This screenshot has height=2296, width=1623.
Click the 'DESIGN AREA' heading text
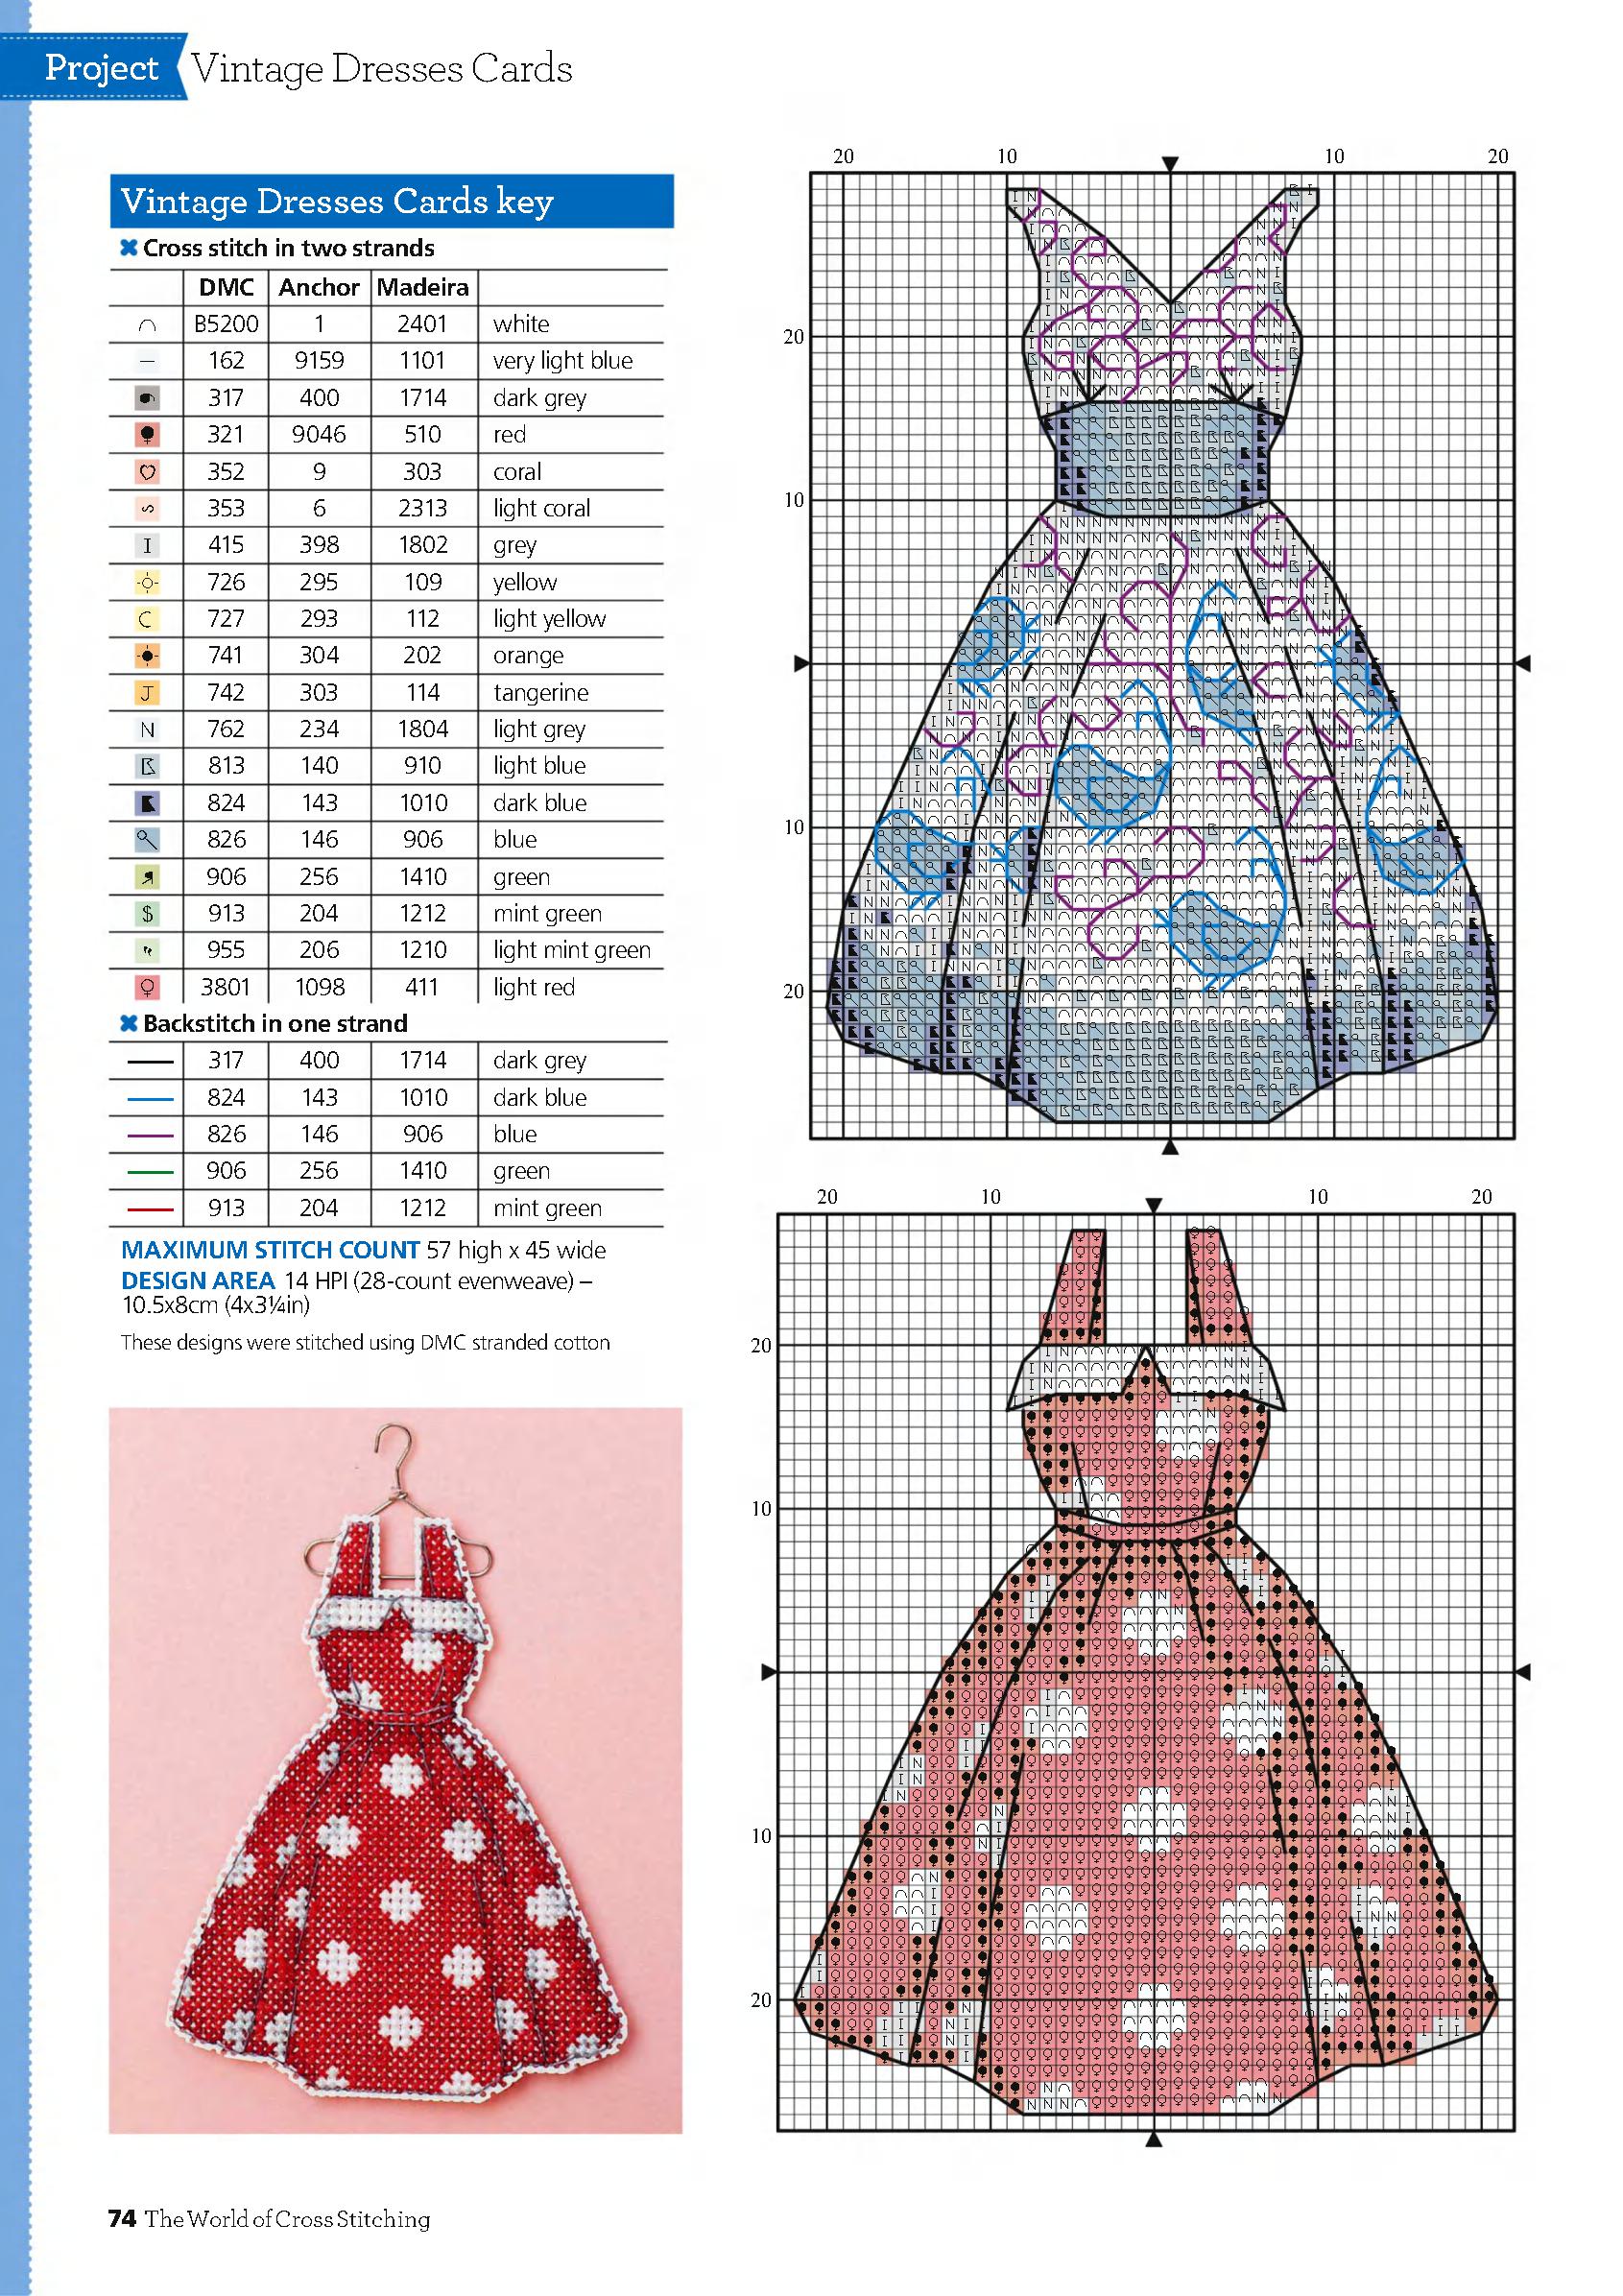pos(197,1280)
